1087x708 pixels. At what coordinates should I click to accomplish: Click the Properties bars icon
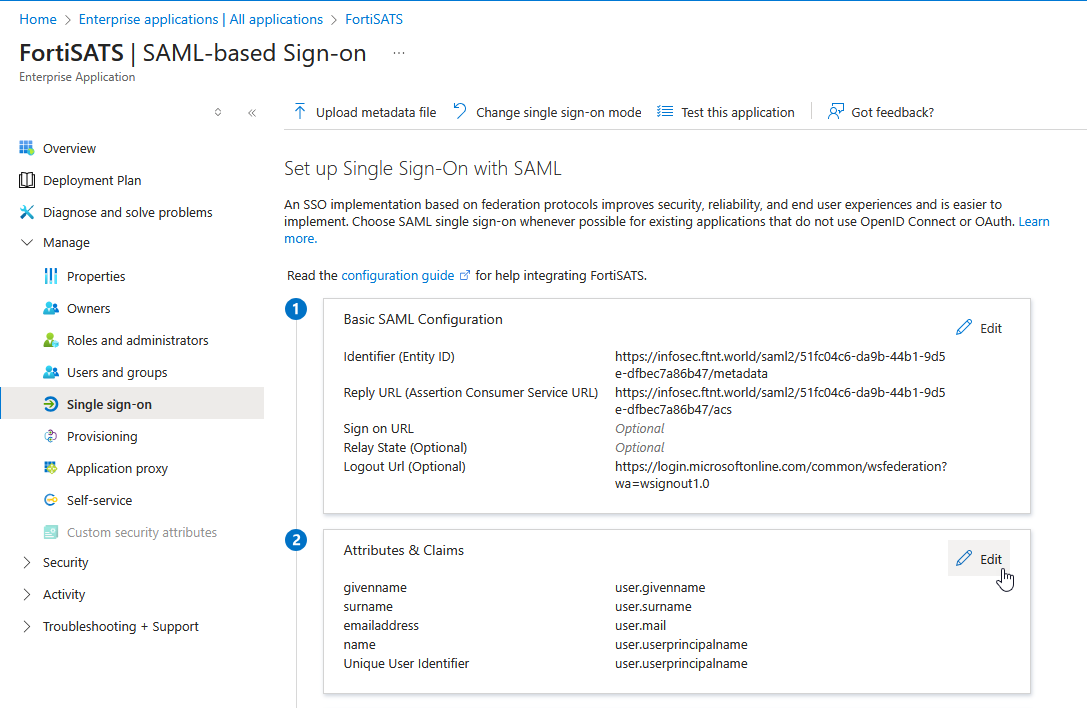coord(51,276)
